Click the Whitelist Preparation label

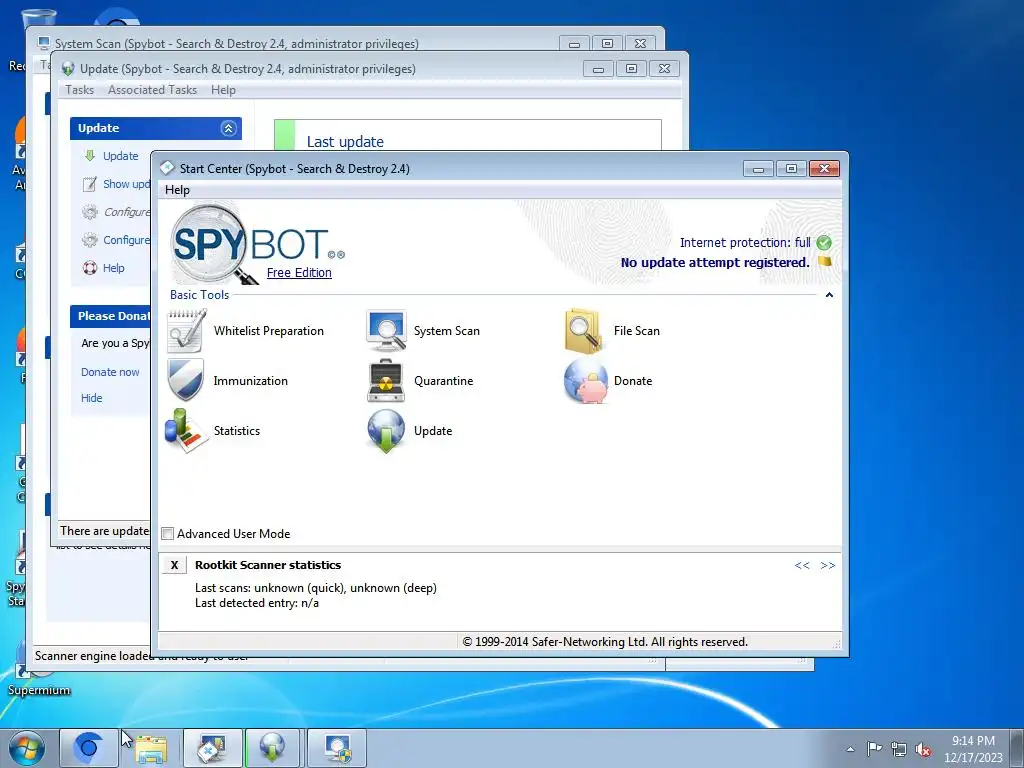pos(268,331)
